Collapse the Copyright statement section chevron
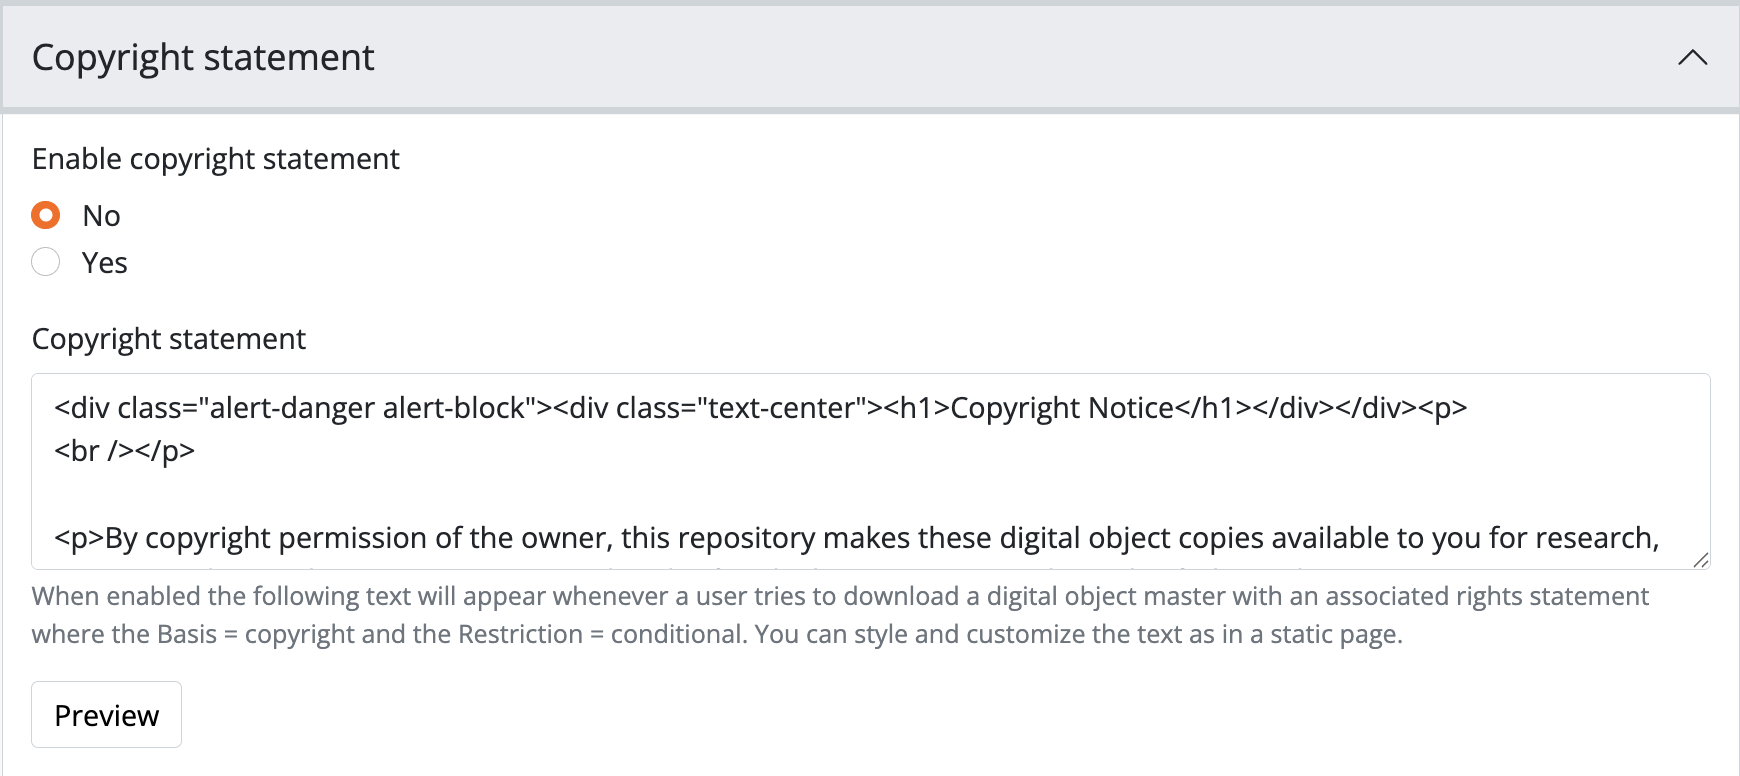 [1692, 58]
